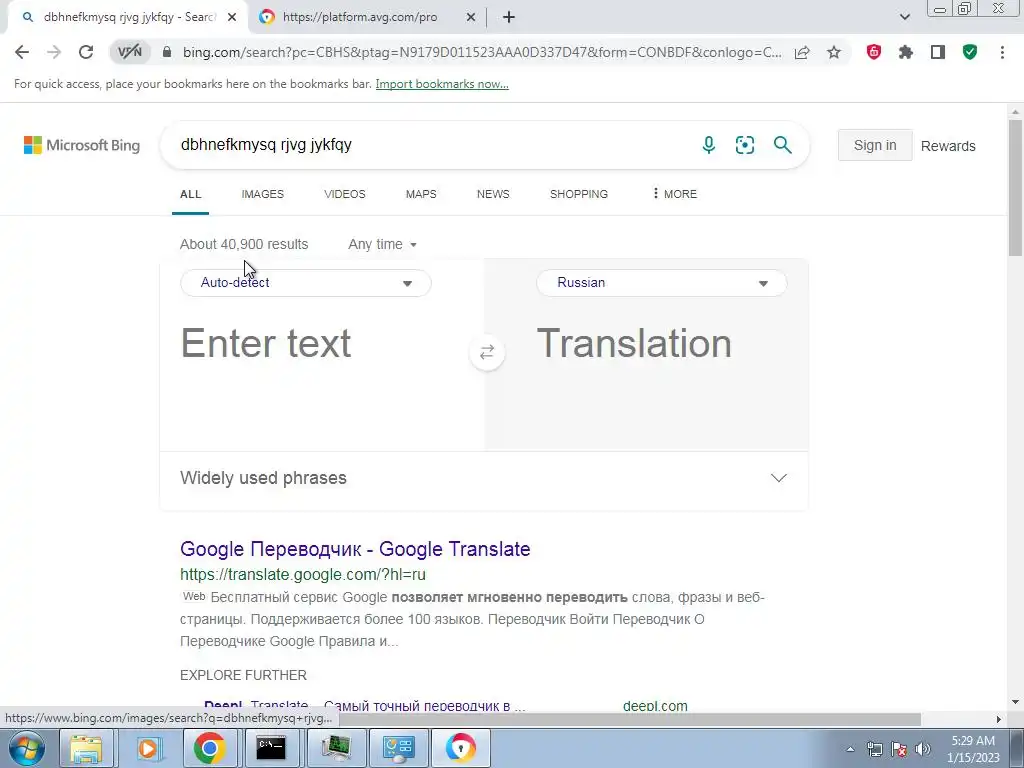
Task: Close the platform.avg.com tab
Action: [471, 18]
